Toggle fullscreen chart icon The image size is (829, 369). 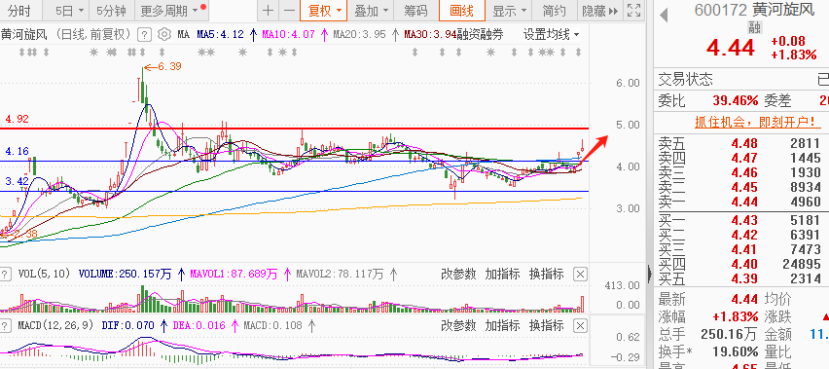click(x=633, y=11)
